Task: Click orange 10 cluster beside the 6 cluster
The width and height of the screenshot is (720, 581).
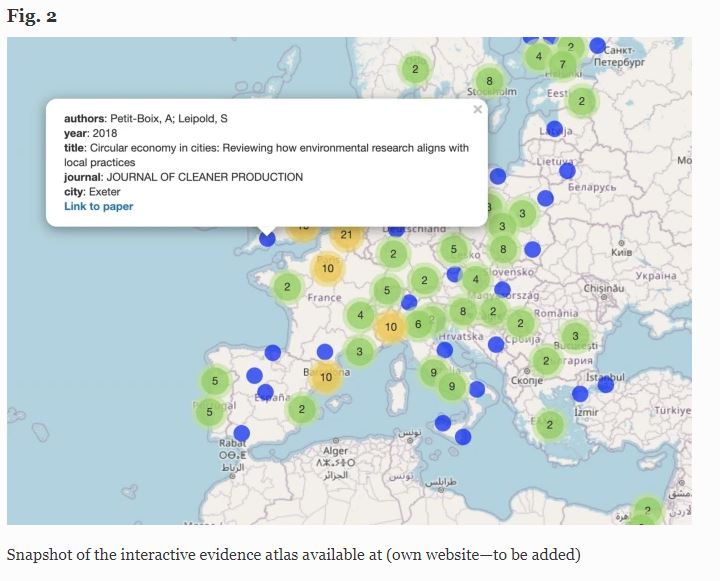Action: (x=391, y=327)
